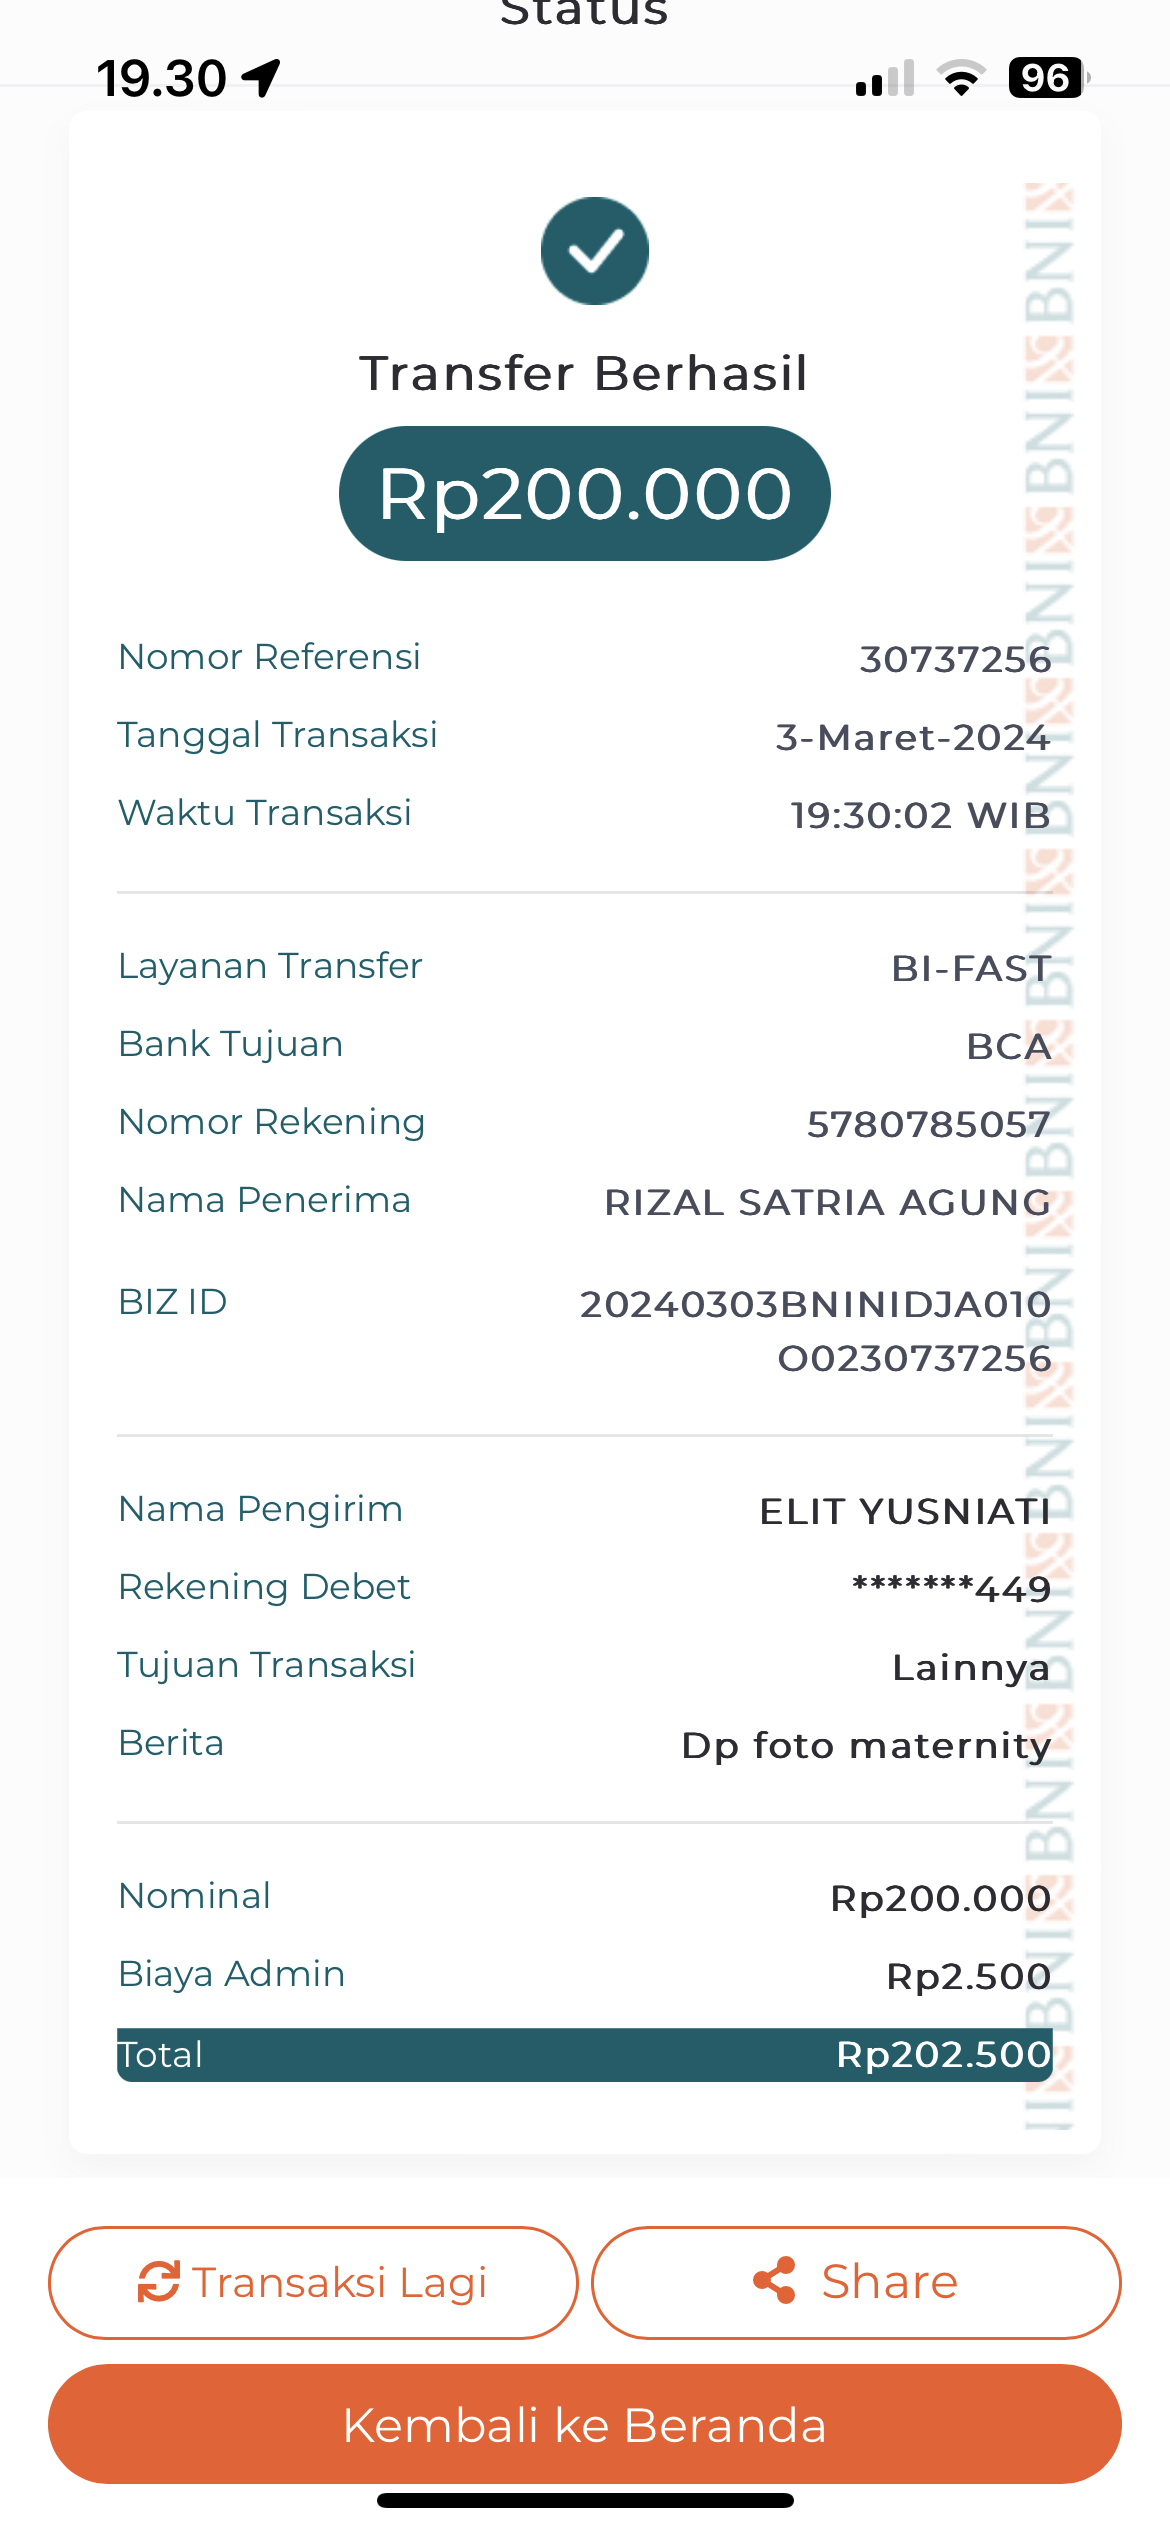Tap the home indicator bar

pyautogui.click(x=585, y=2501)
